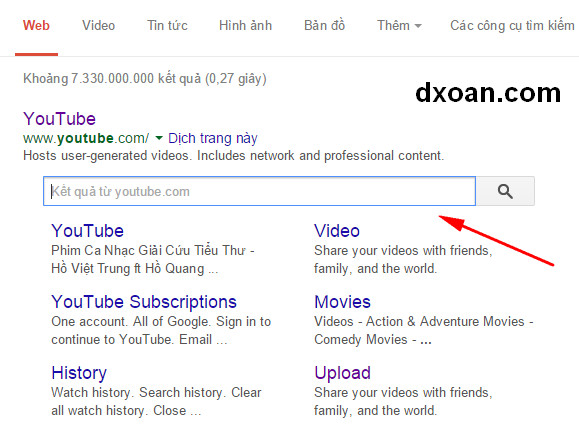
Task: Select the Web search tab
Action: pyautogui.click(x=36, y=25)
